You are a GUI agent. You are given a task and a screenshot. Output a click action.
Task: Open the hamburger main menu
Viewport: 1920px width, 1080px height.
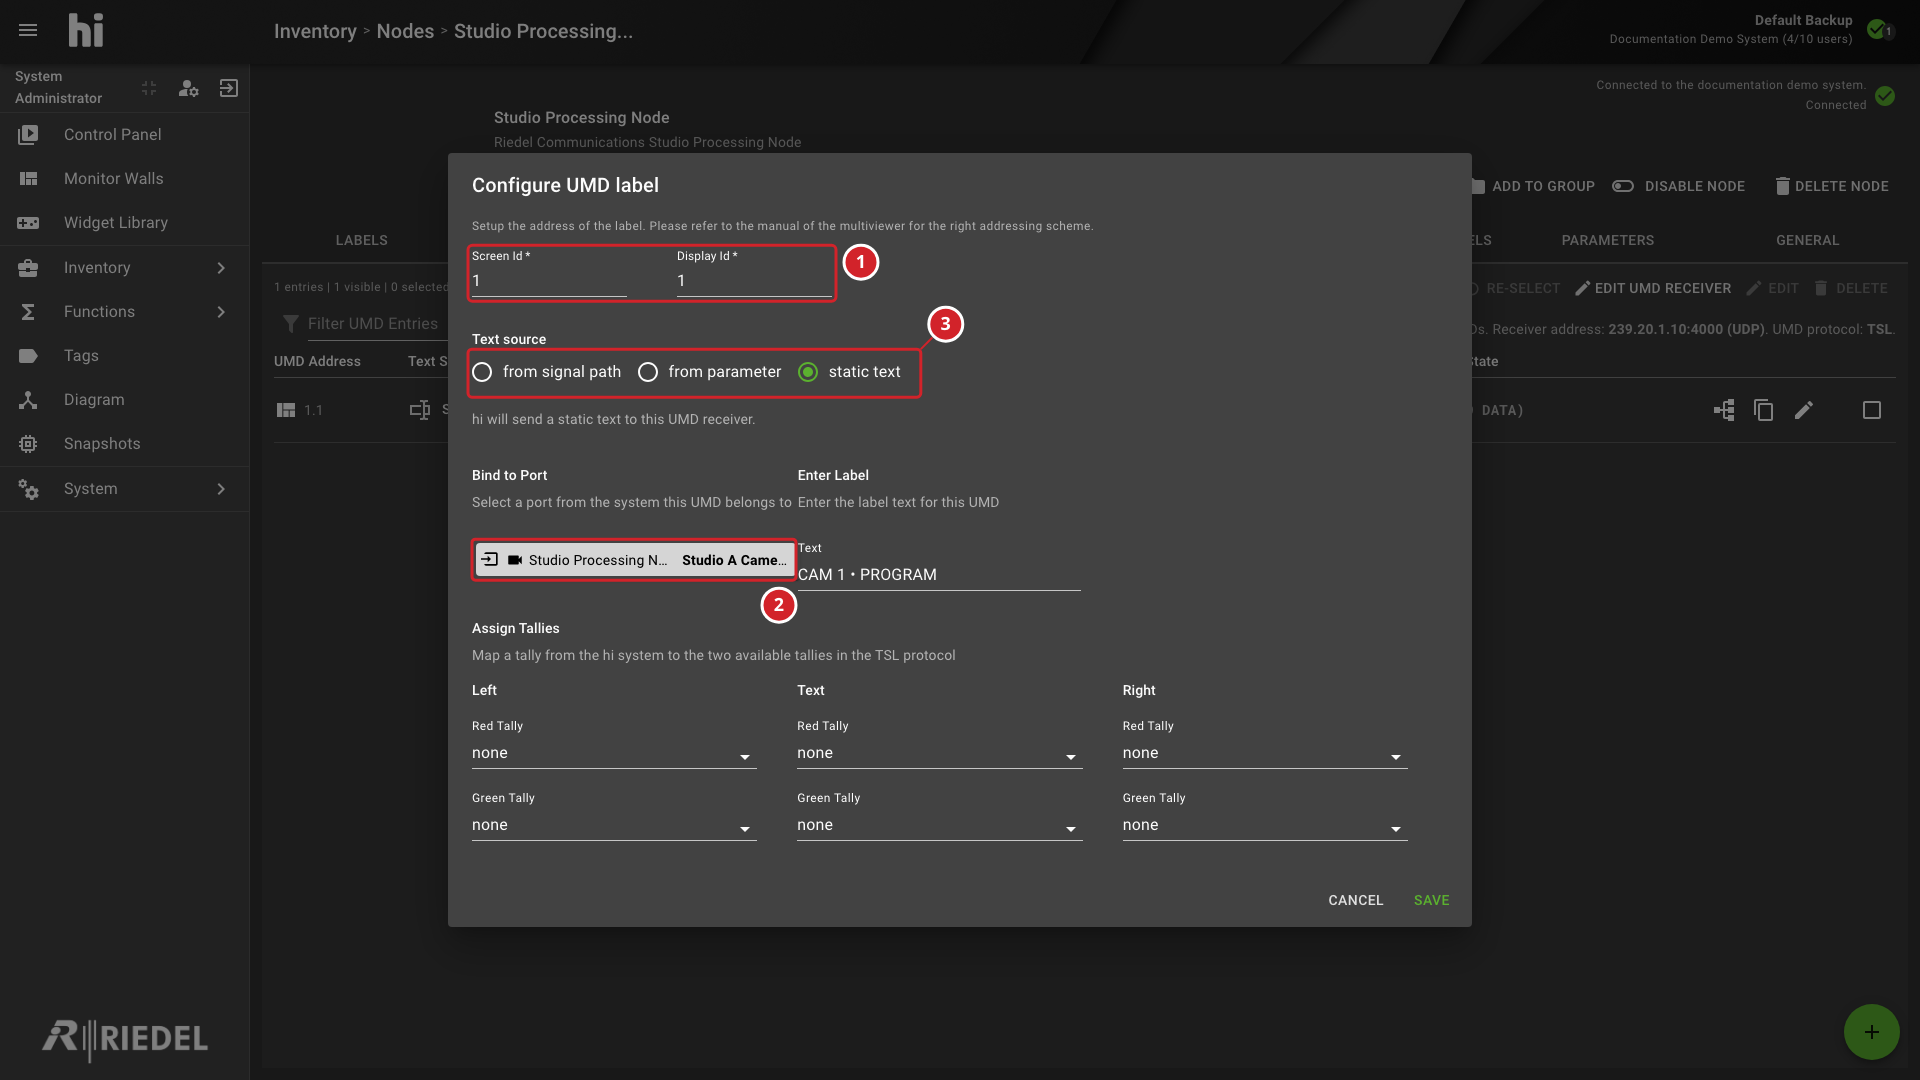[28, 30]
